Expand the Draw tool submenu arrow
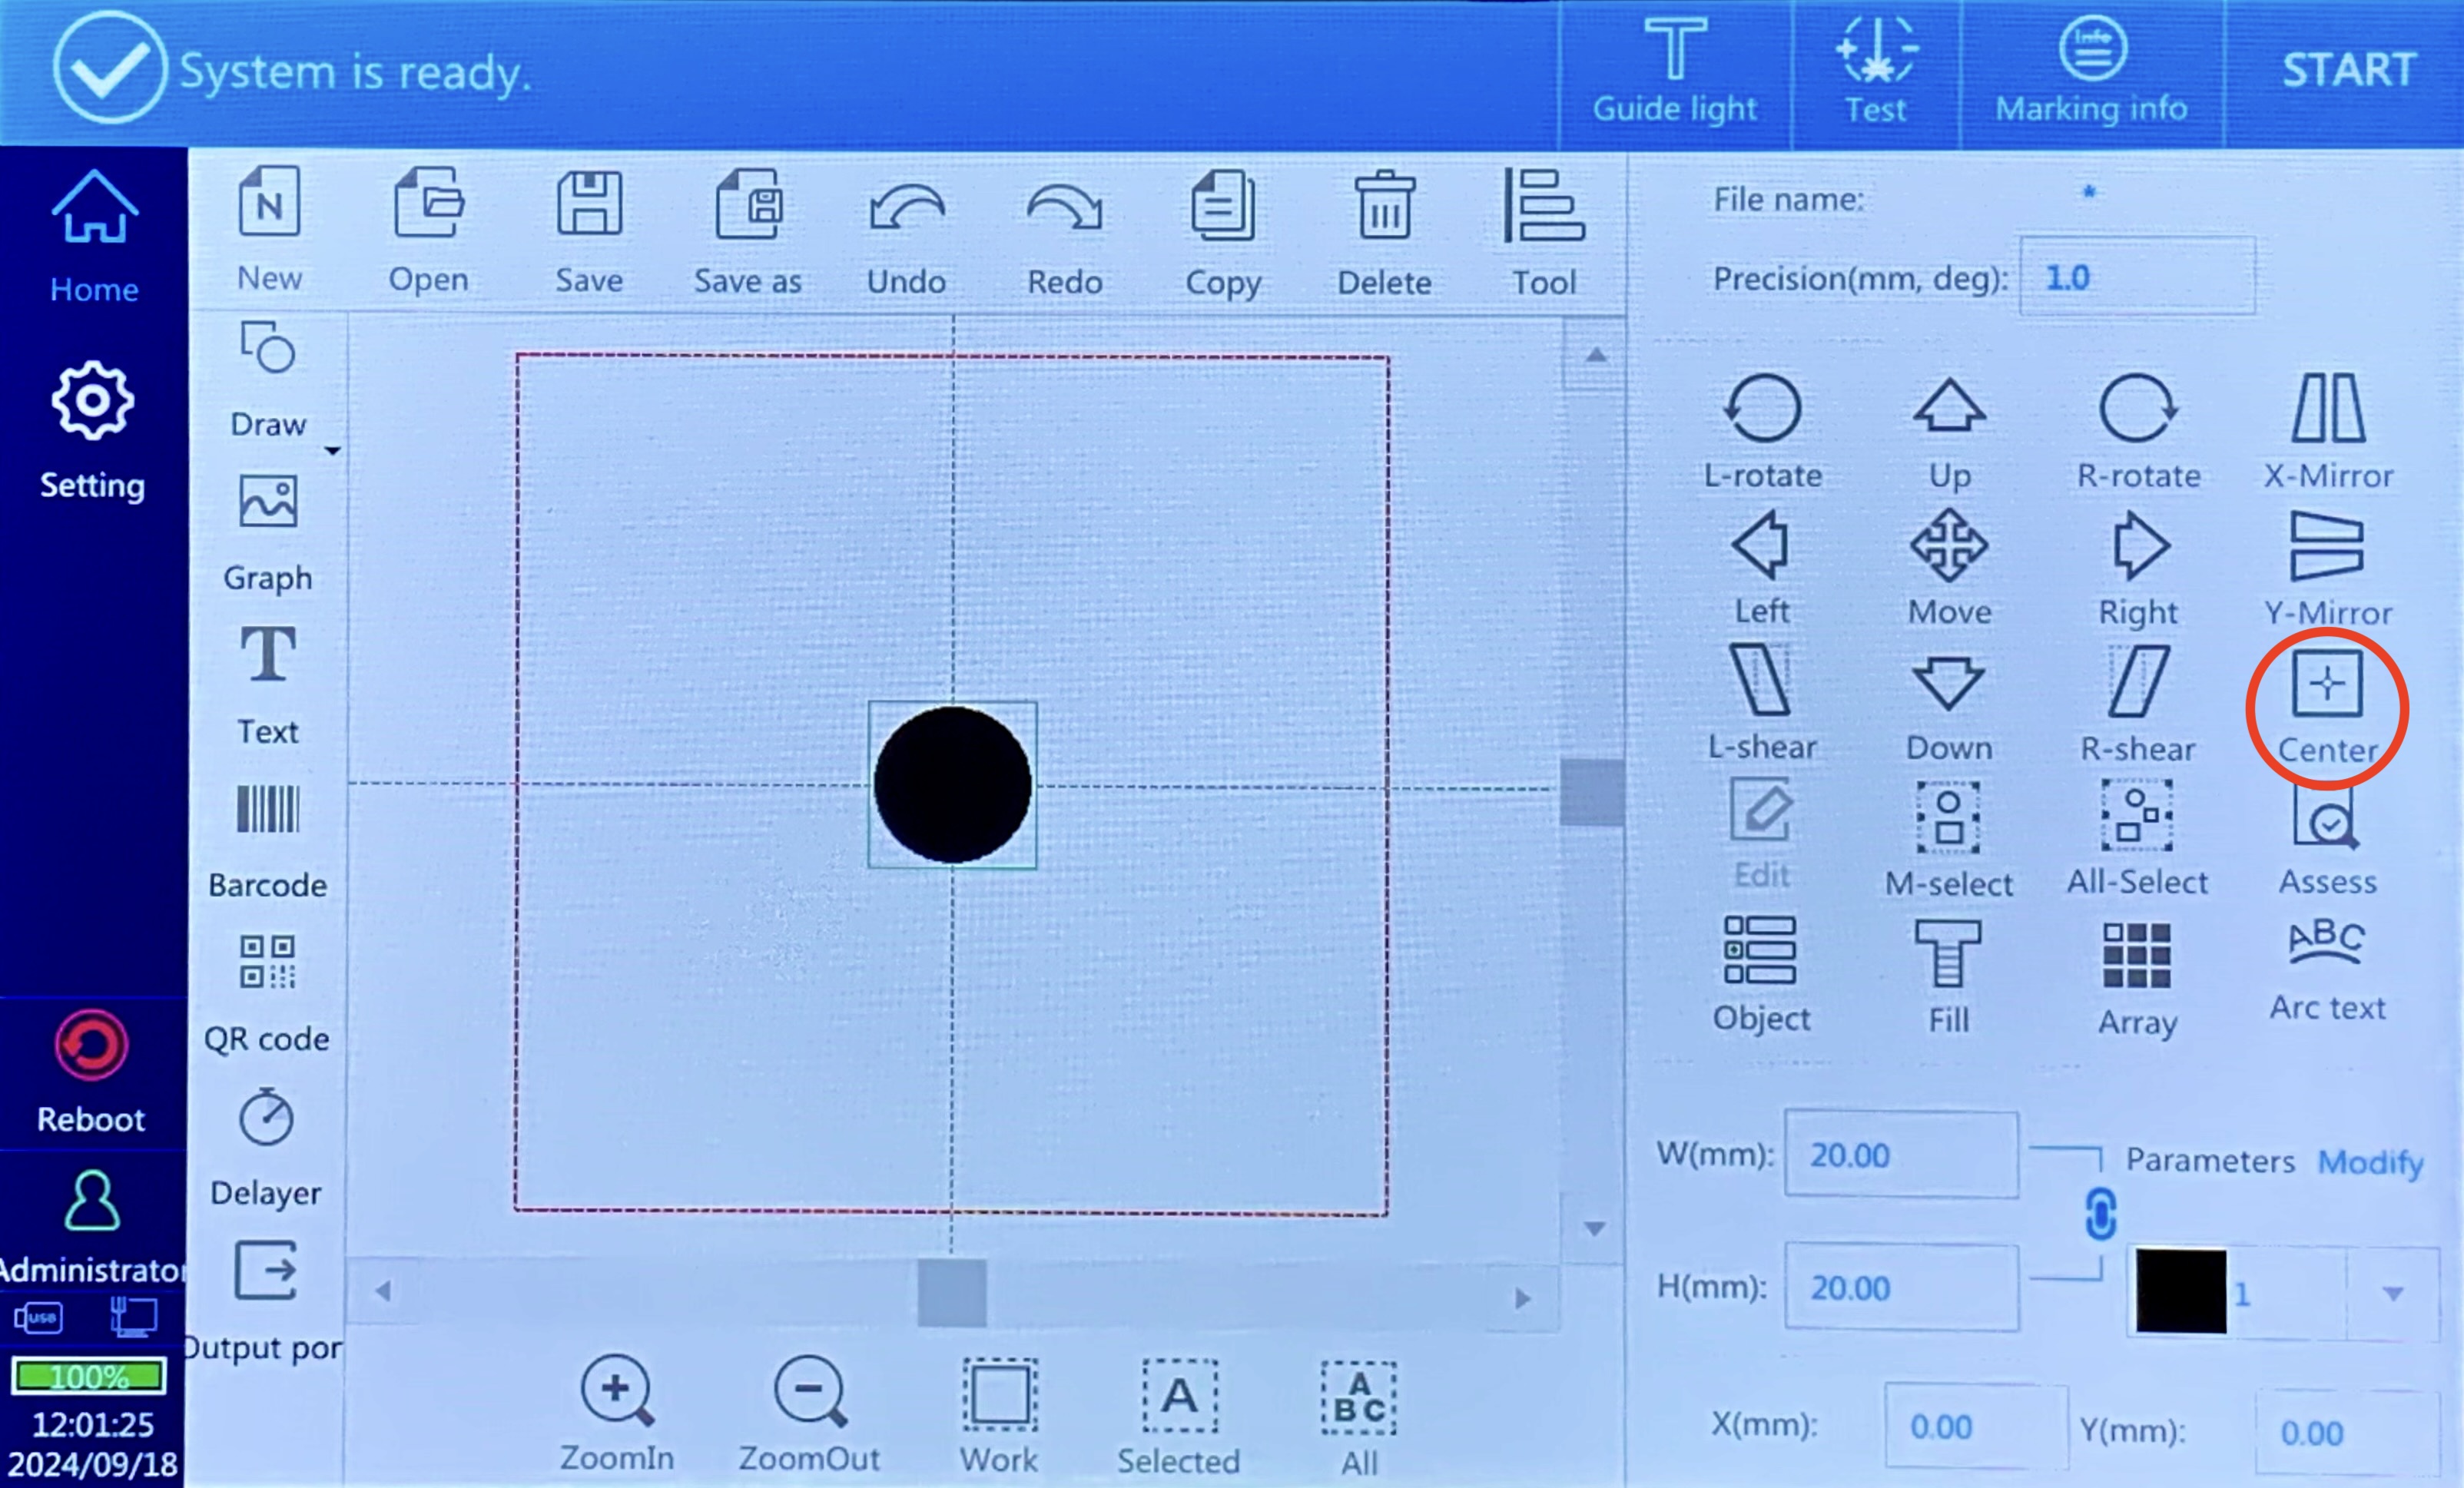The image size is (2464, 1488). (x=332, y=451)
